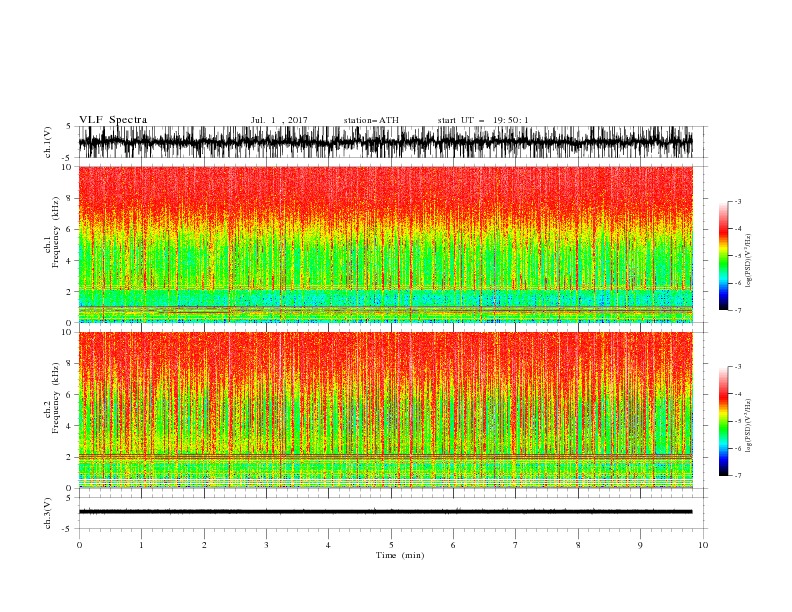The width and height of the screenshot is (792, 612).
Task: Click the "ch.1(V)" waveform axis label
Action: tap(48, 142)
